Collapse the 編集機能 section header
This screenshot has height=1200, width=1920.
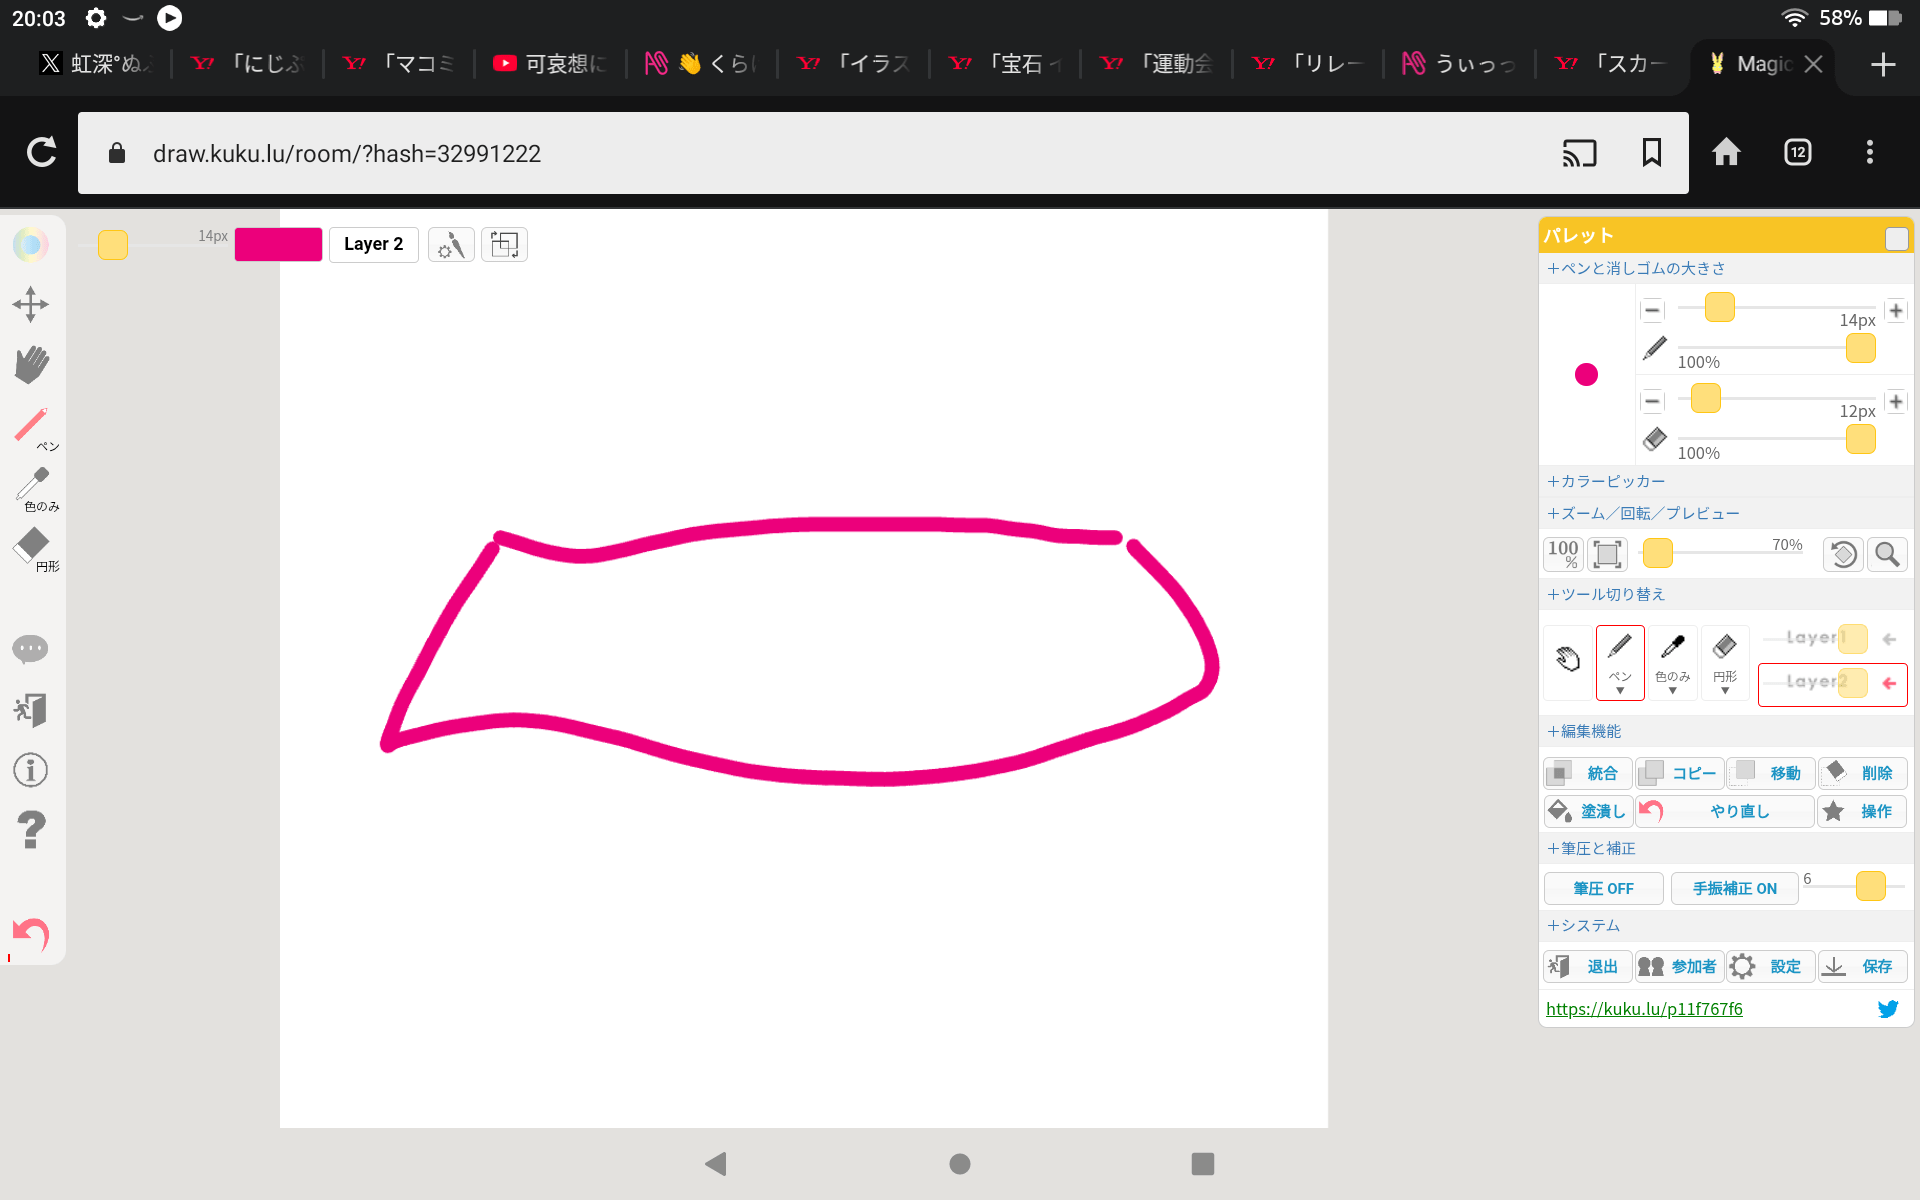click(1584, 731)
